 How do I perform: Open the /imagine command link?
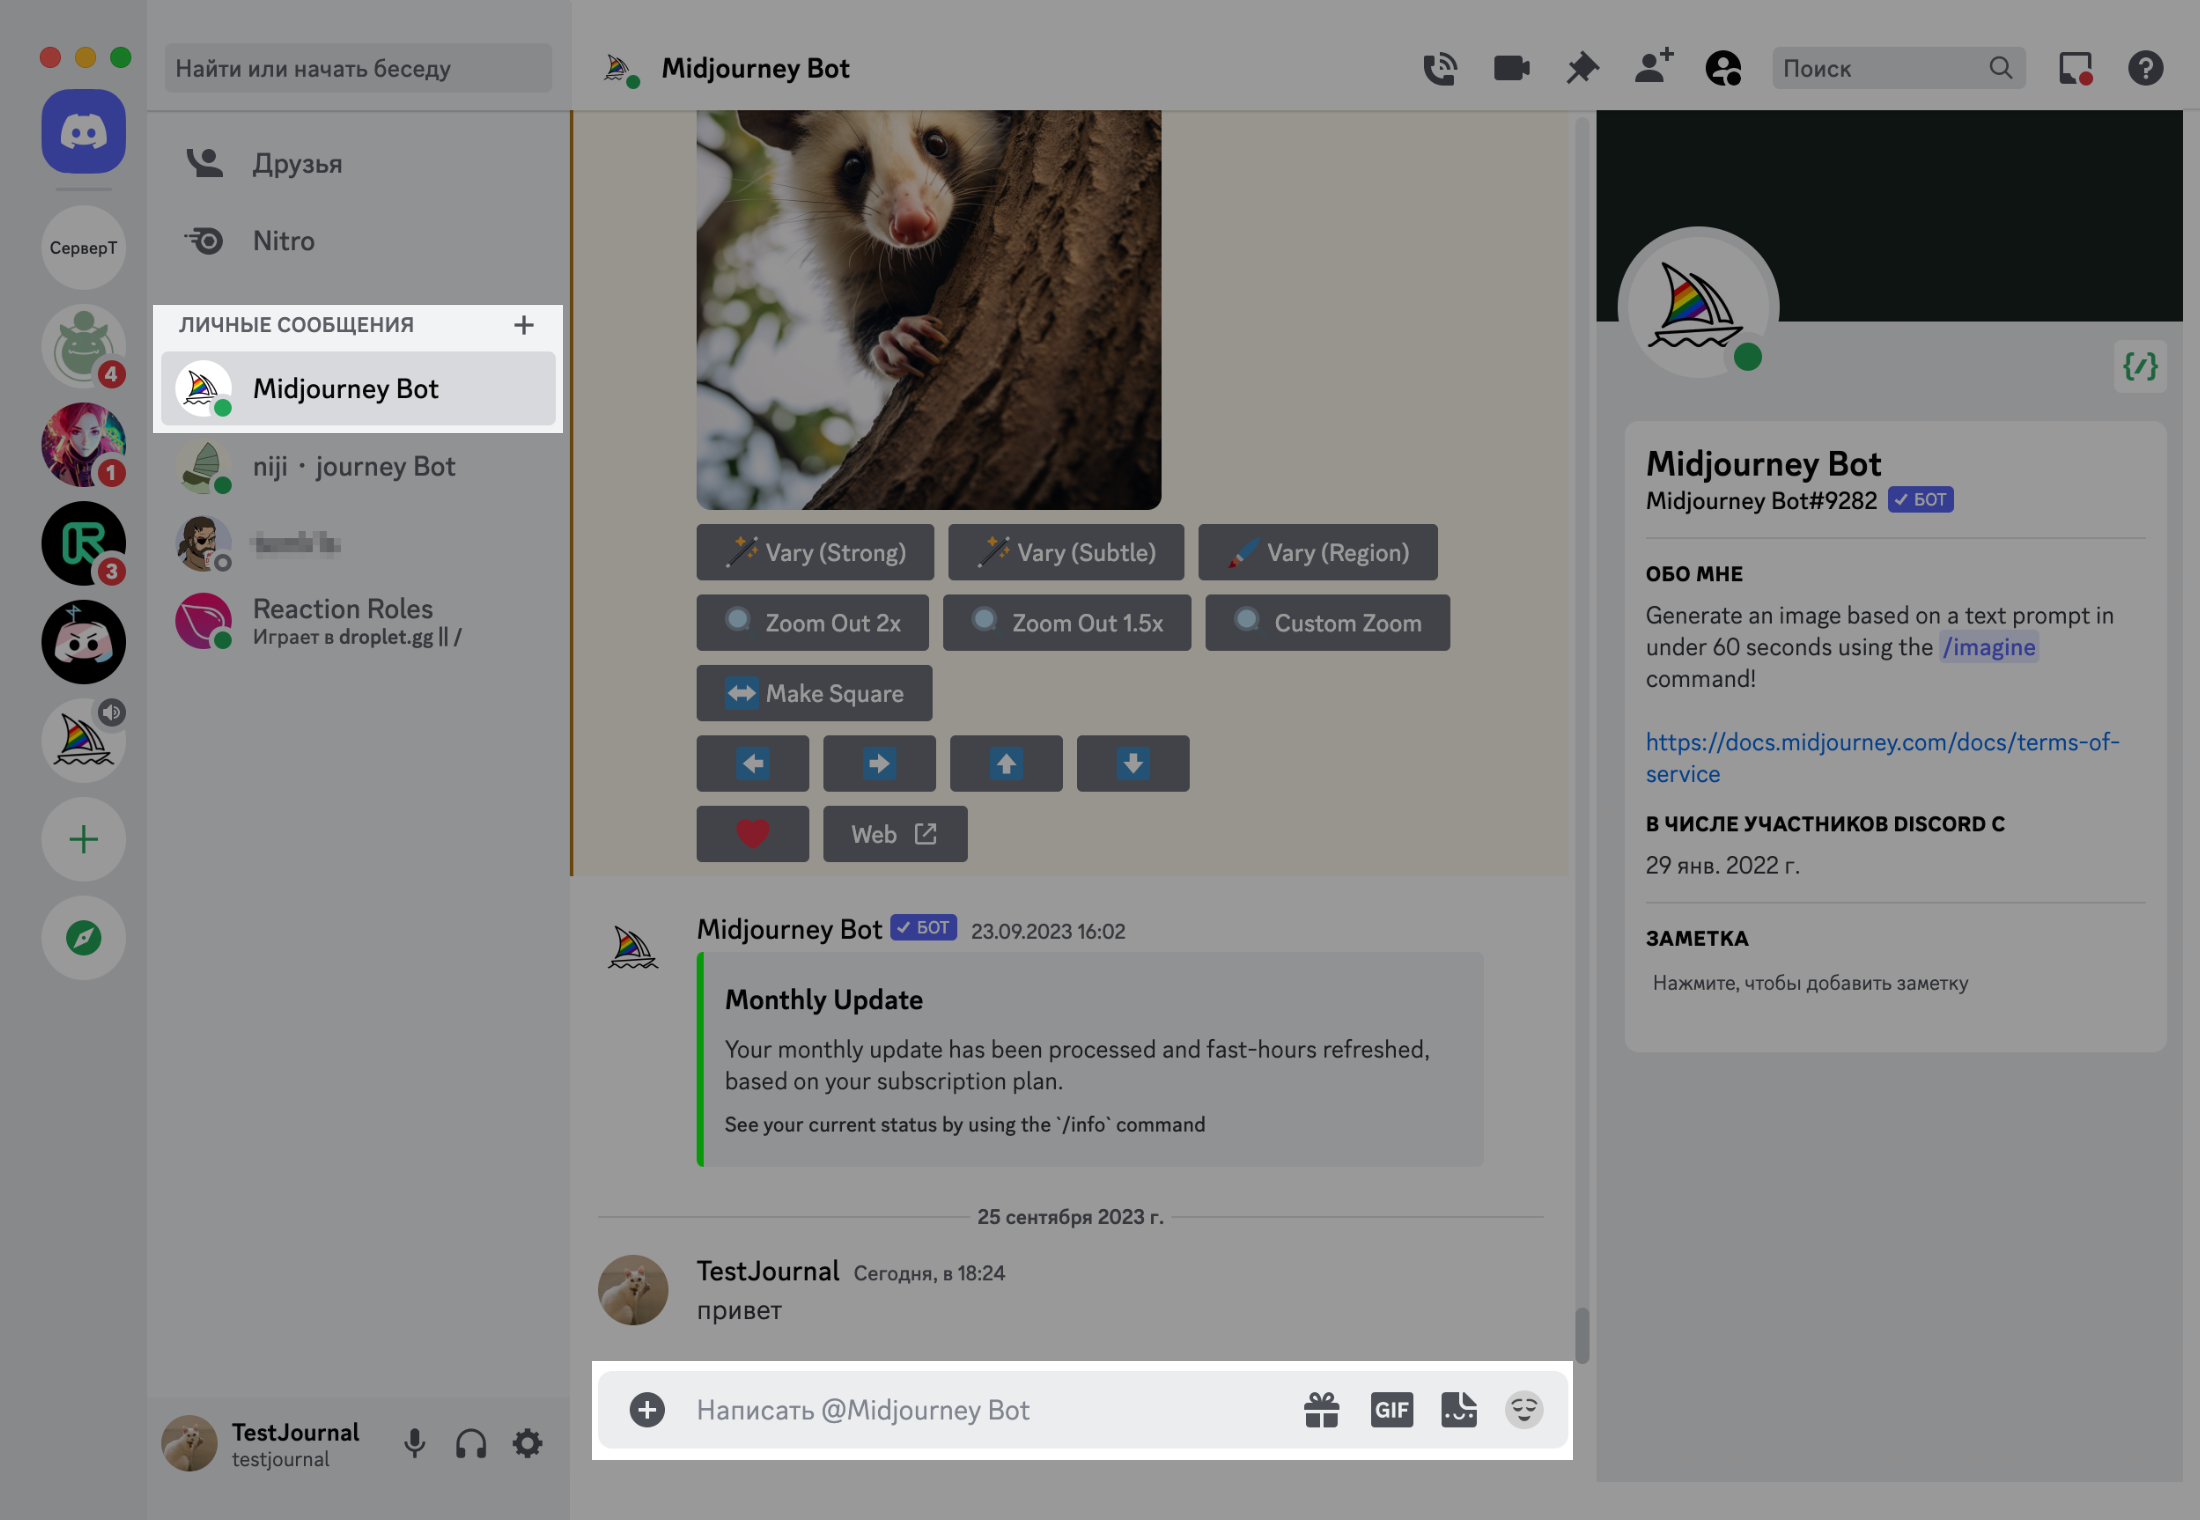point(1988,647)
